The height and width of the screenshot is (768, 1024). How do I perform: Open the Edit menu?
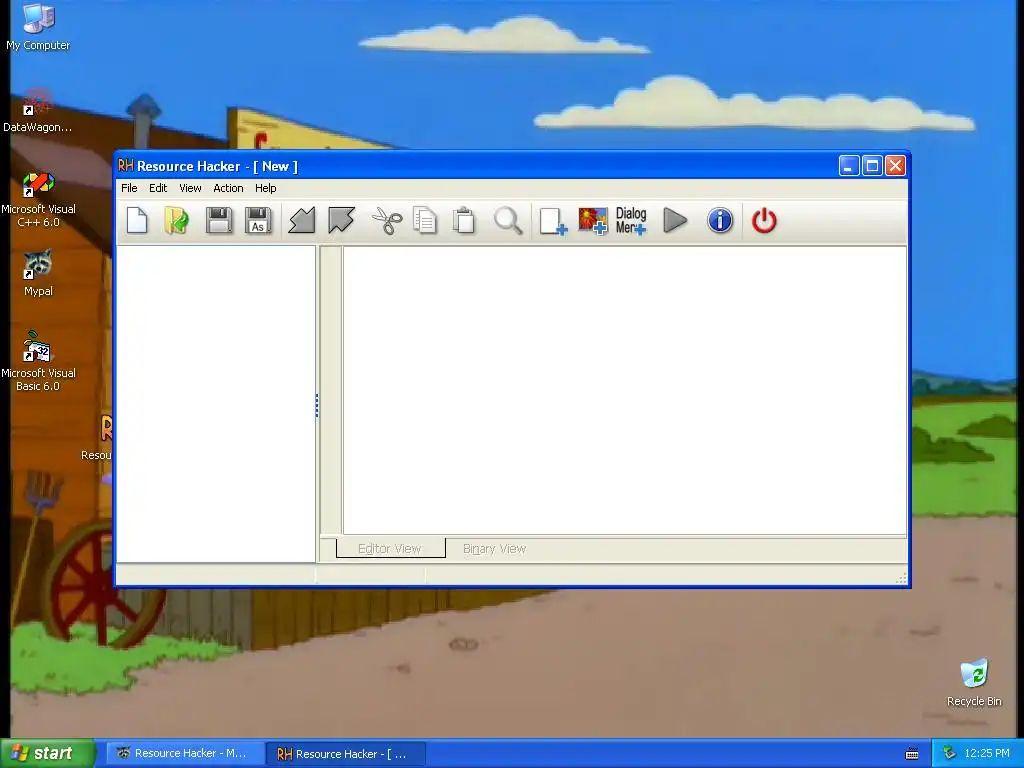tap(158, 188)
